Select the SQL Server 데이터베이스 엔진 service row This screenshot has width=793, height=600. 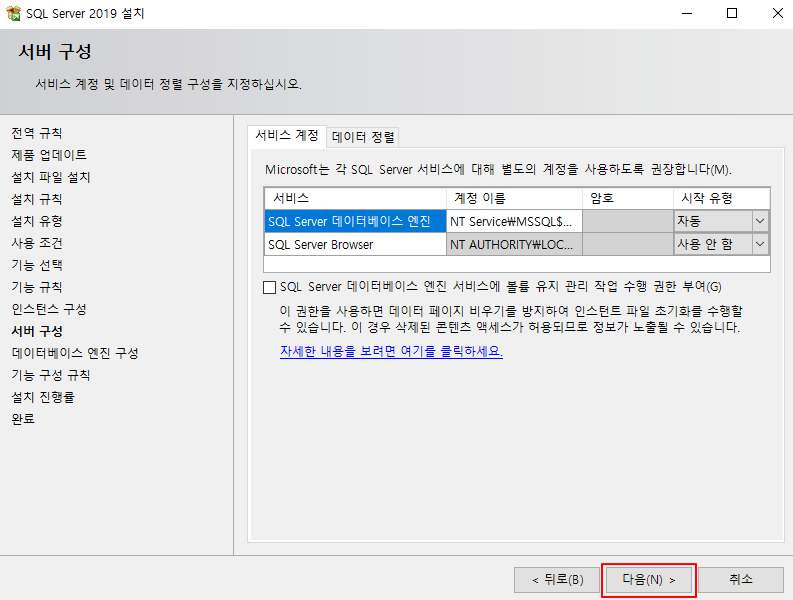click(x=355, y=221)
